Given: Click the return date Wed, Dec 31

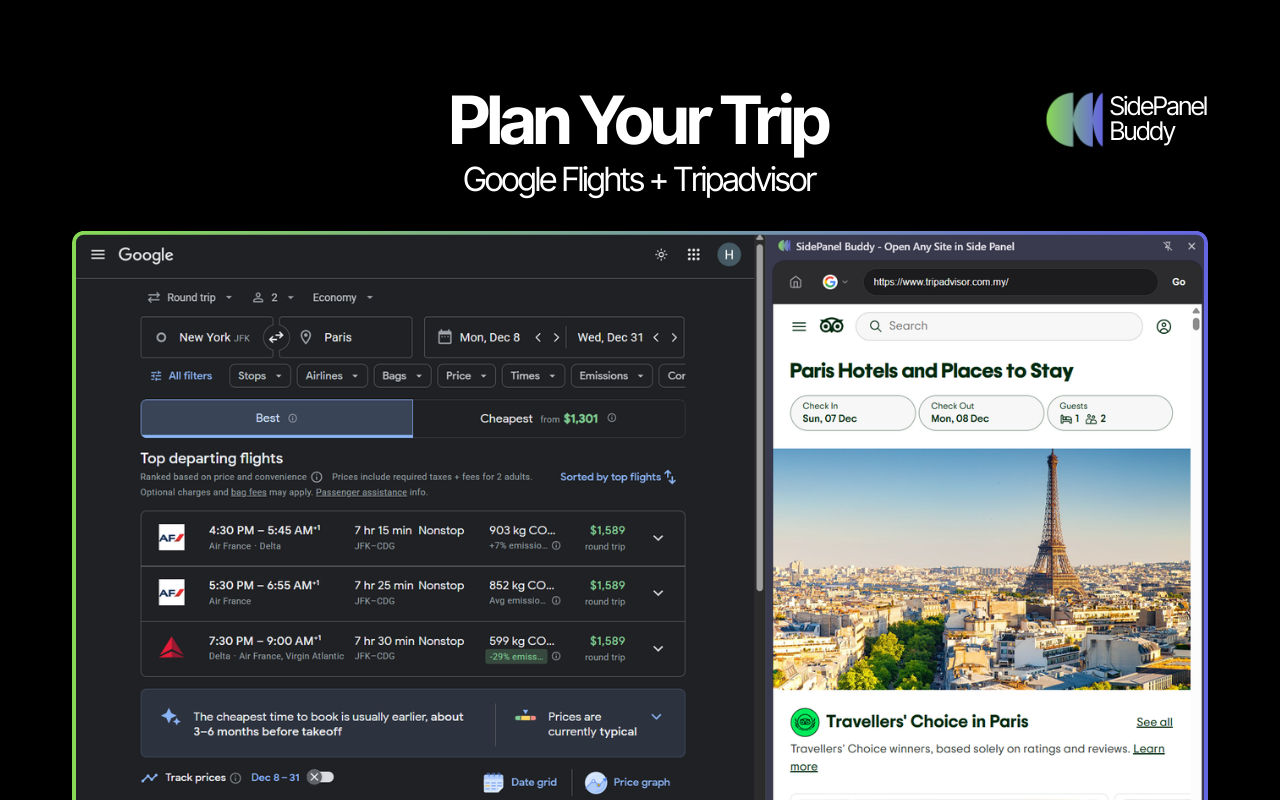Looking at the screenshot, I should (x=609, y=338).
